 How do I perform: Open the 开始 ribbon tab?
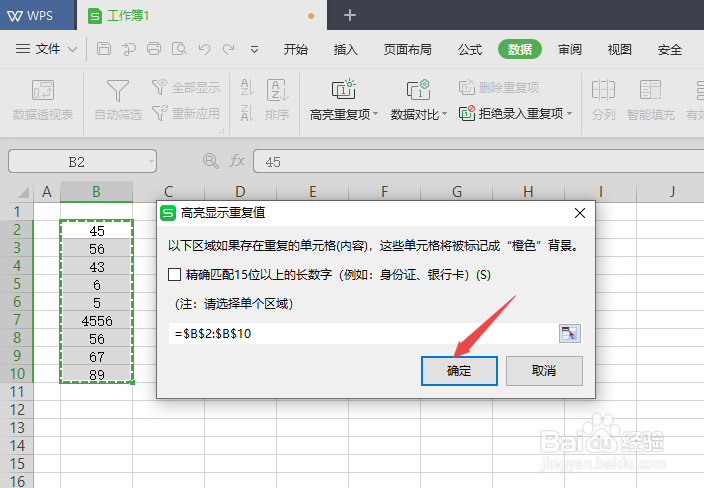pos(295,49)
